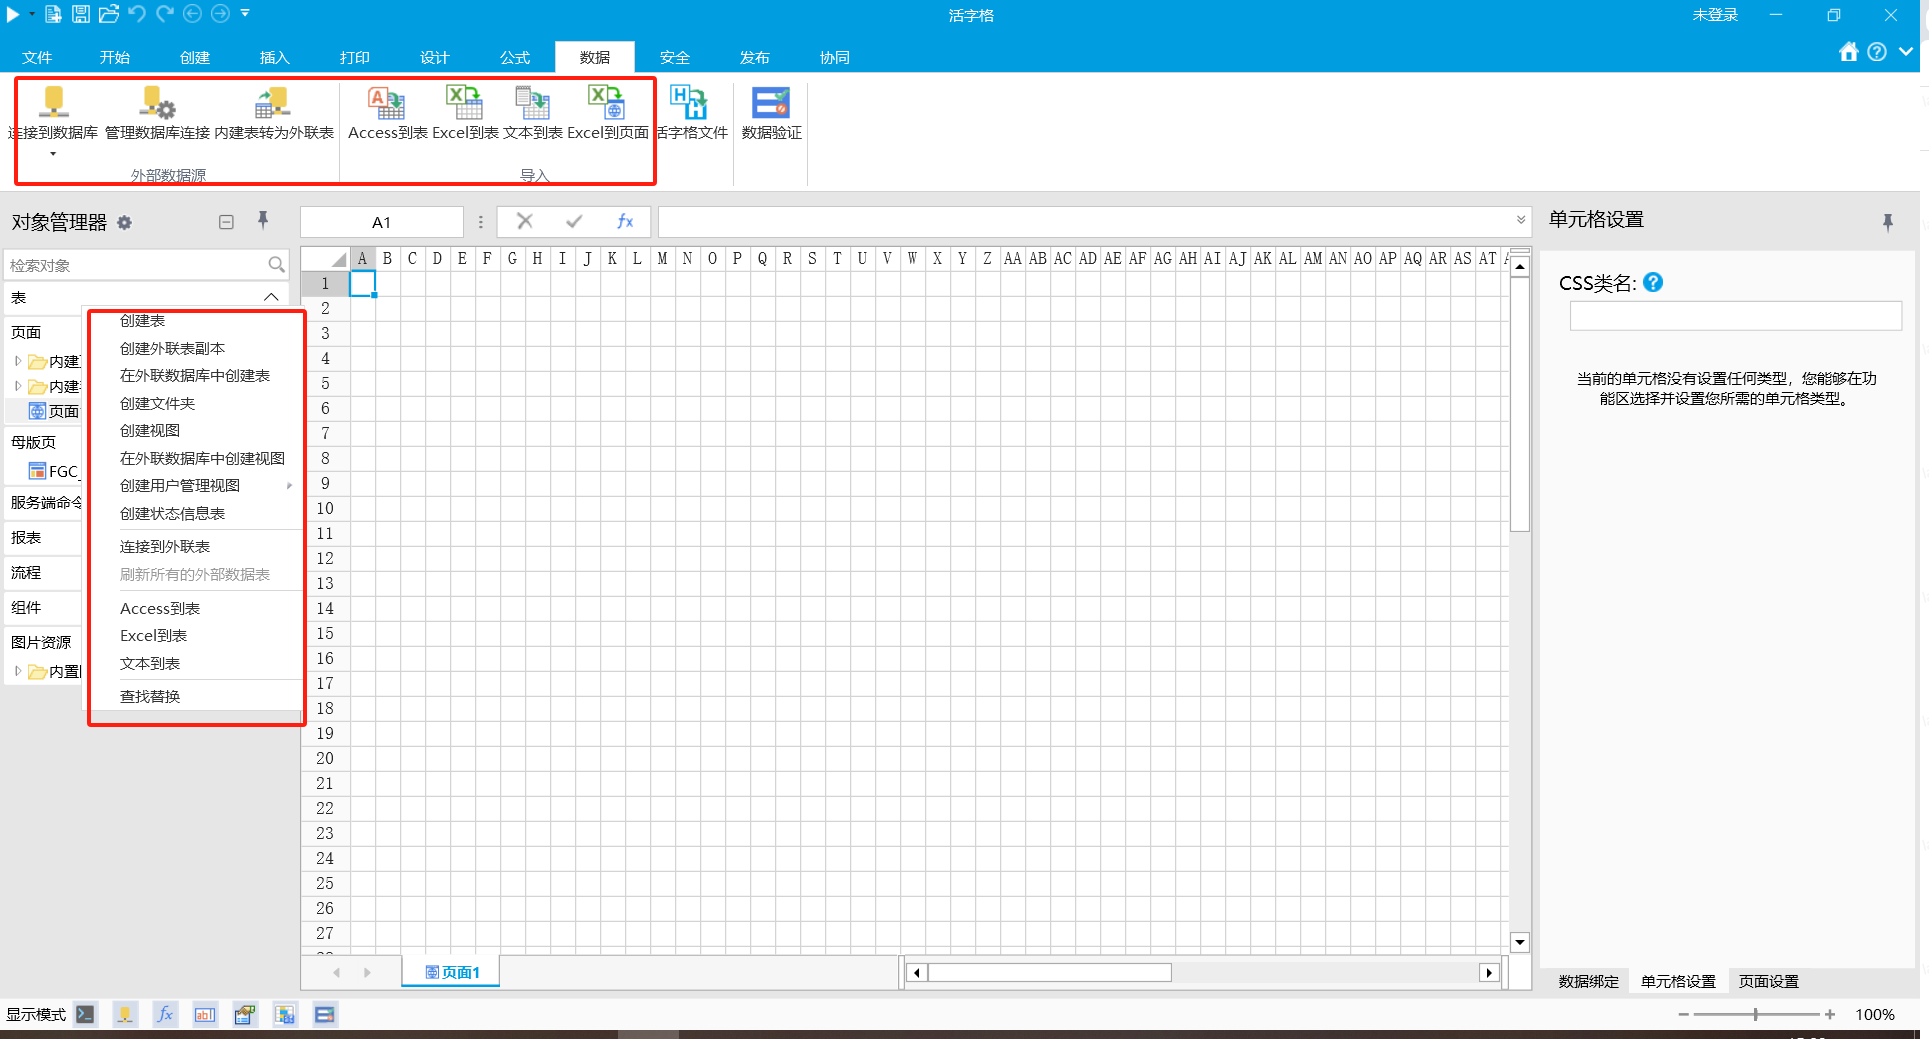1929x1039 pixels.
Task: Switch to the 创建 ribbon tab
Action: click(x=195, y=57)
